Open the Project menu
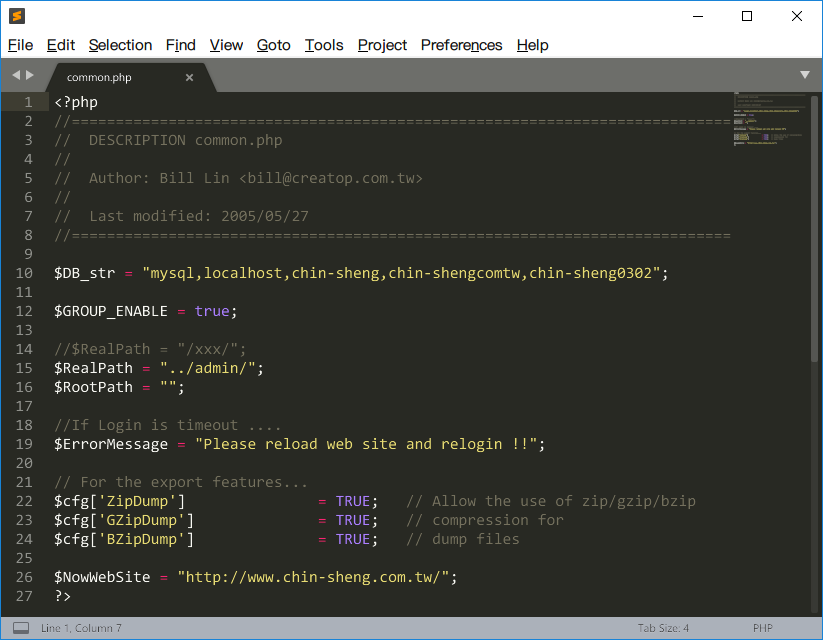 coord(382,45)
